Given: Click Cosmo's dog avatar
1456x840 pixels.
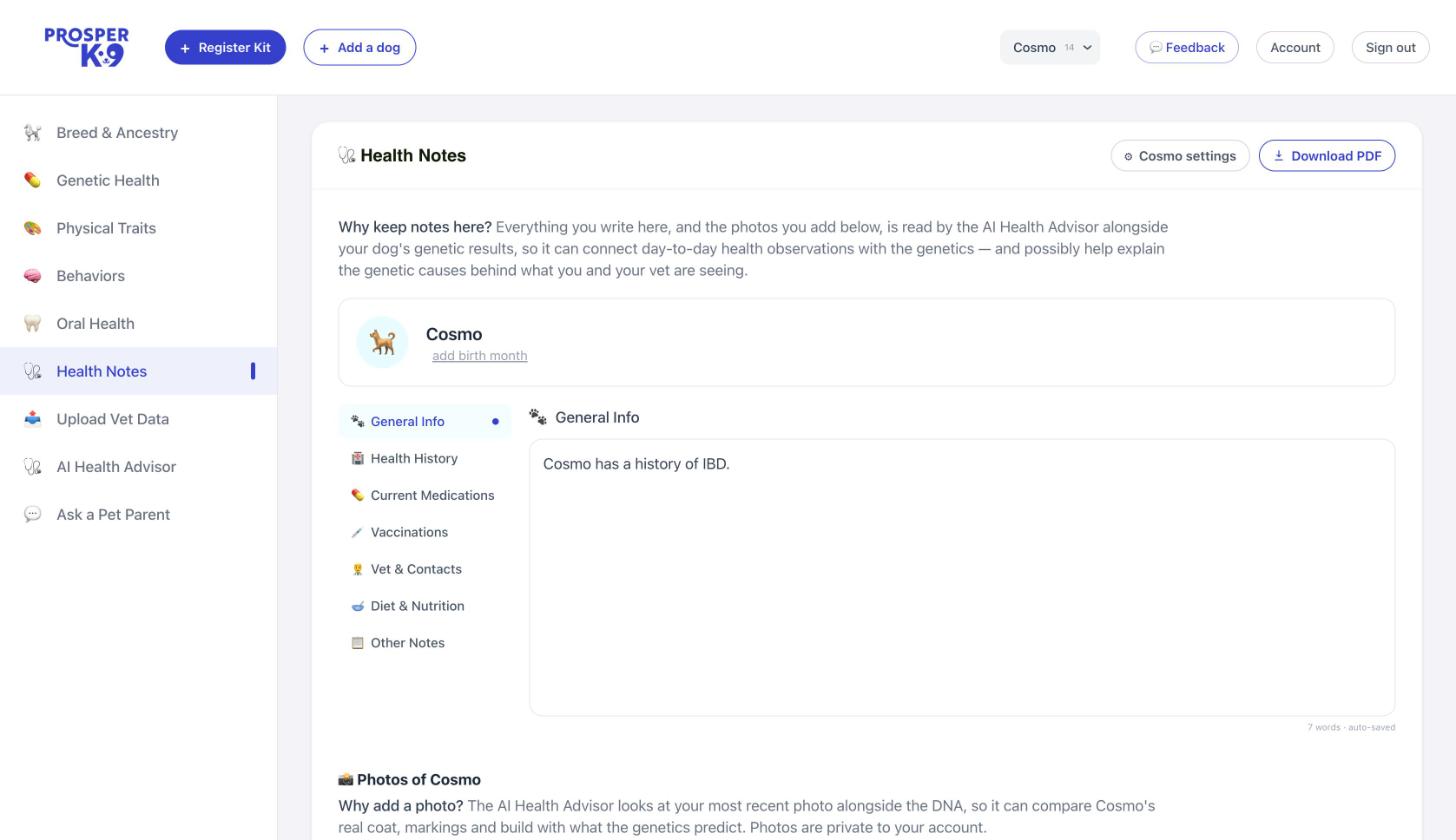Looking at the screenshot, I should click(x=382, y=342).
